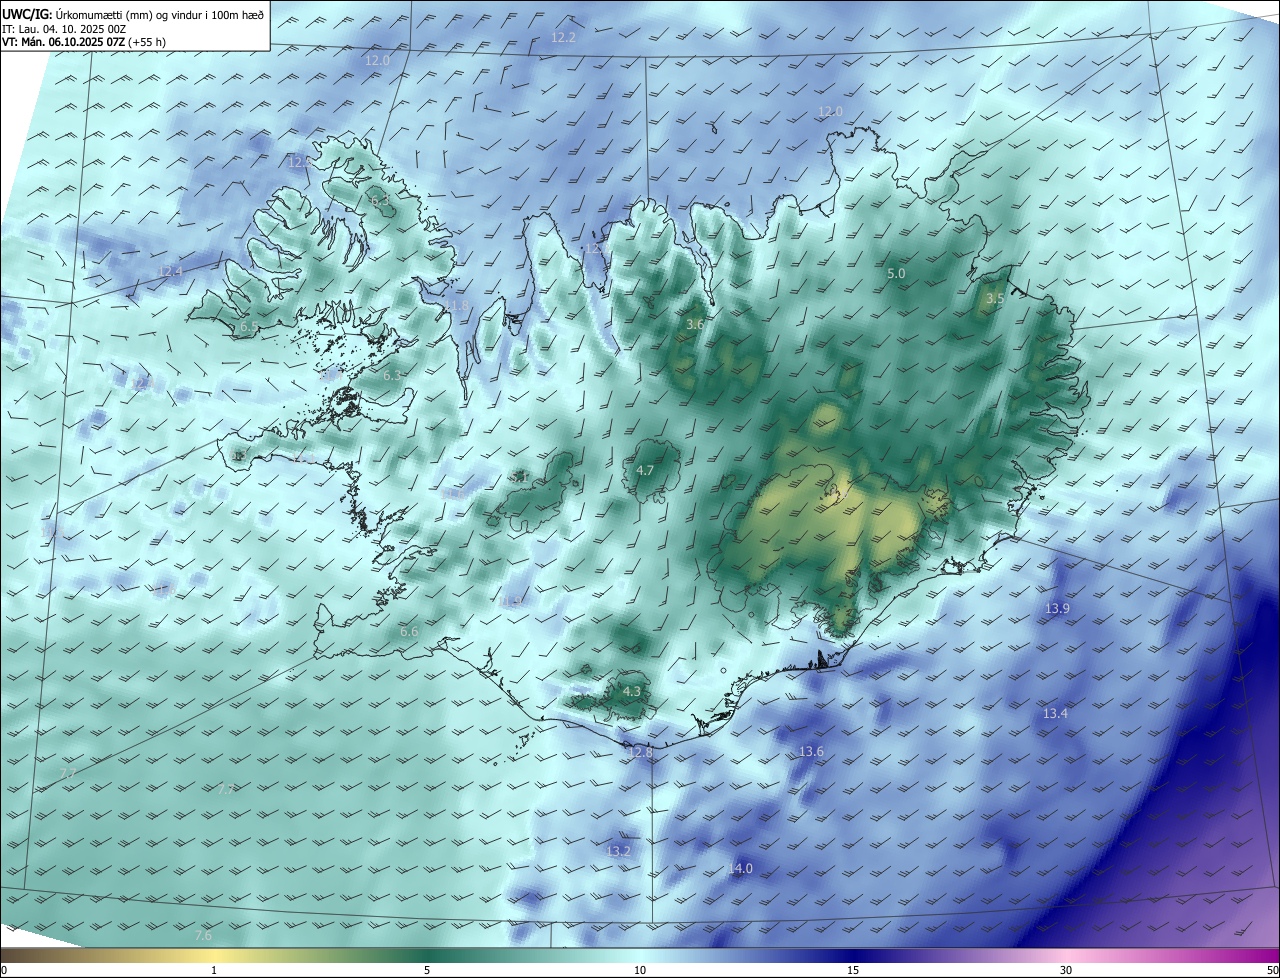This screenshot has height=978, width=1280.
Task: Click the 14.0 value label
Action: [740, 868]
